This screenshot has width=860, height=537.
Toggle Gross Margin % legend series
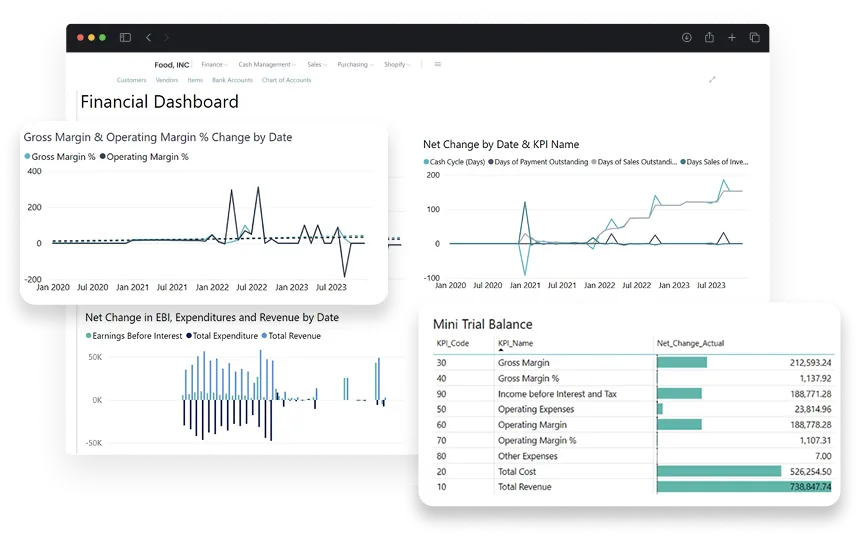coord(59,157)
